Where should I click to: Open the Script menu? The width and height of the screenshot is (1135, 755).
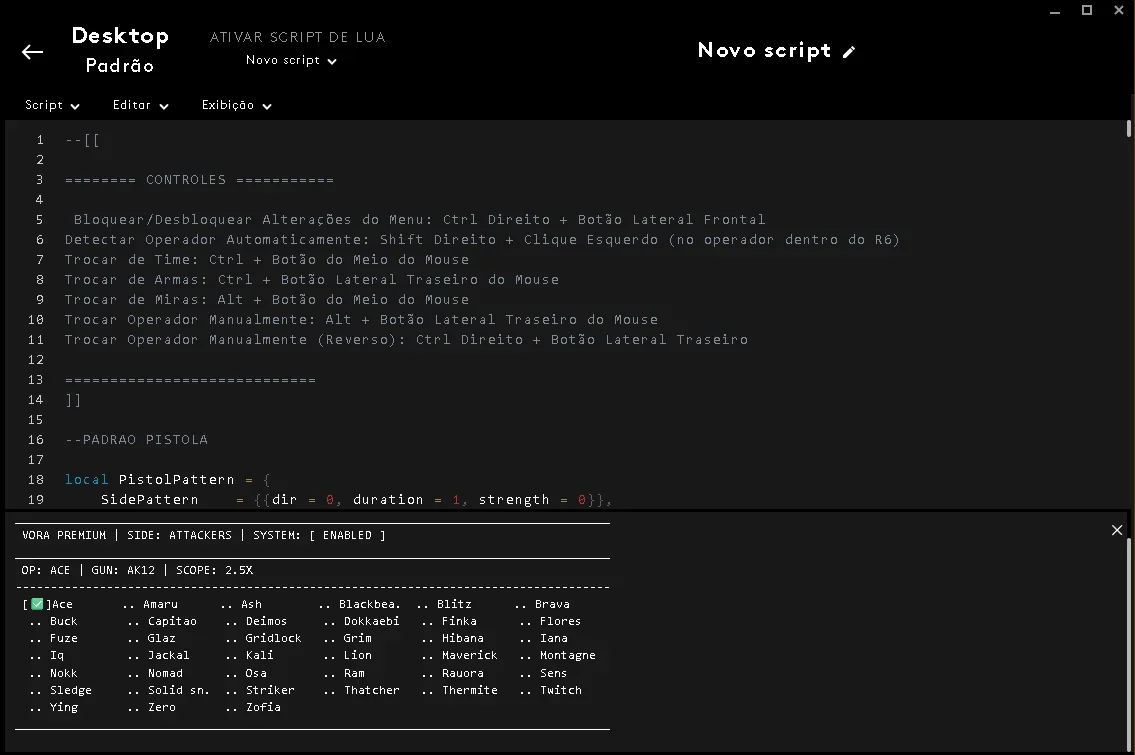(52, 105)
